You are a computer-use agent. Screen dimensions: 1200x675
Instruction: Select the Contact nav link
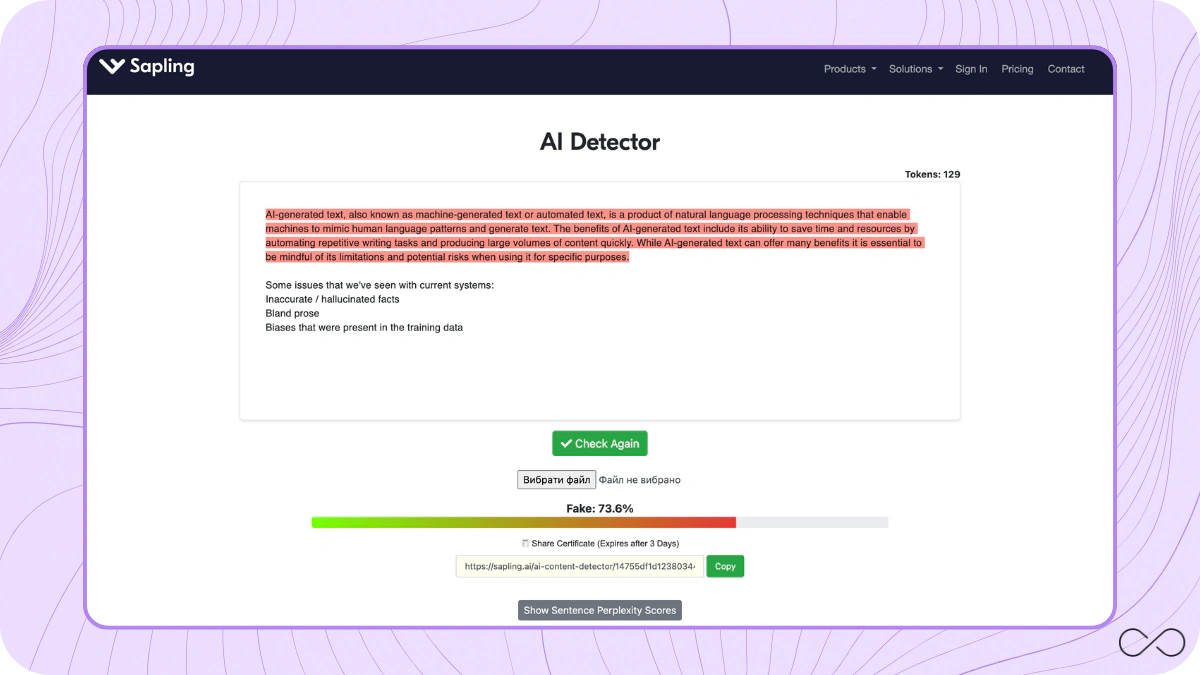click(1065, 69)
